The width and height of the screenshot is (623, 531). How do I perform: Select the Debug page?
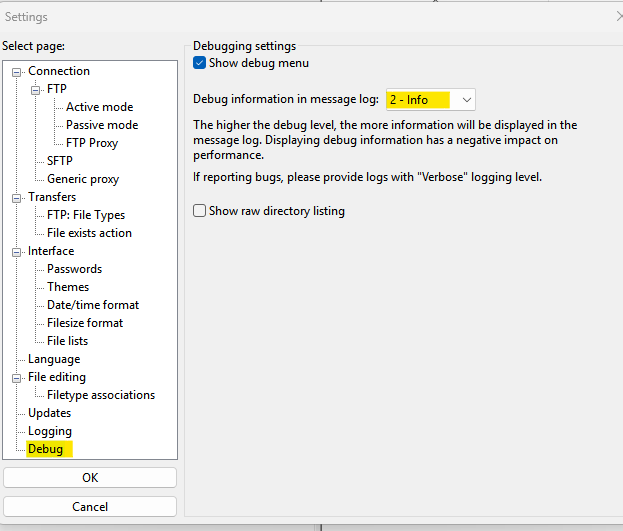[x=45, y=449]
